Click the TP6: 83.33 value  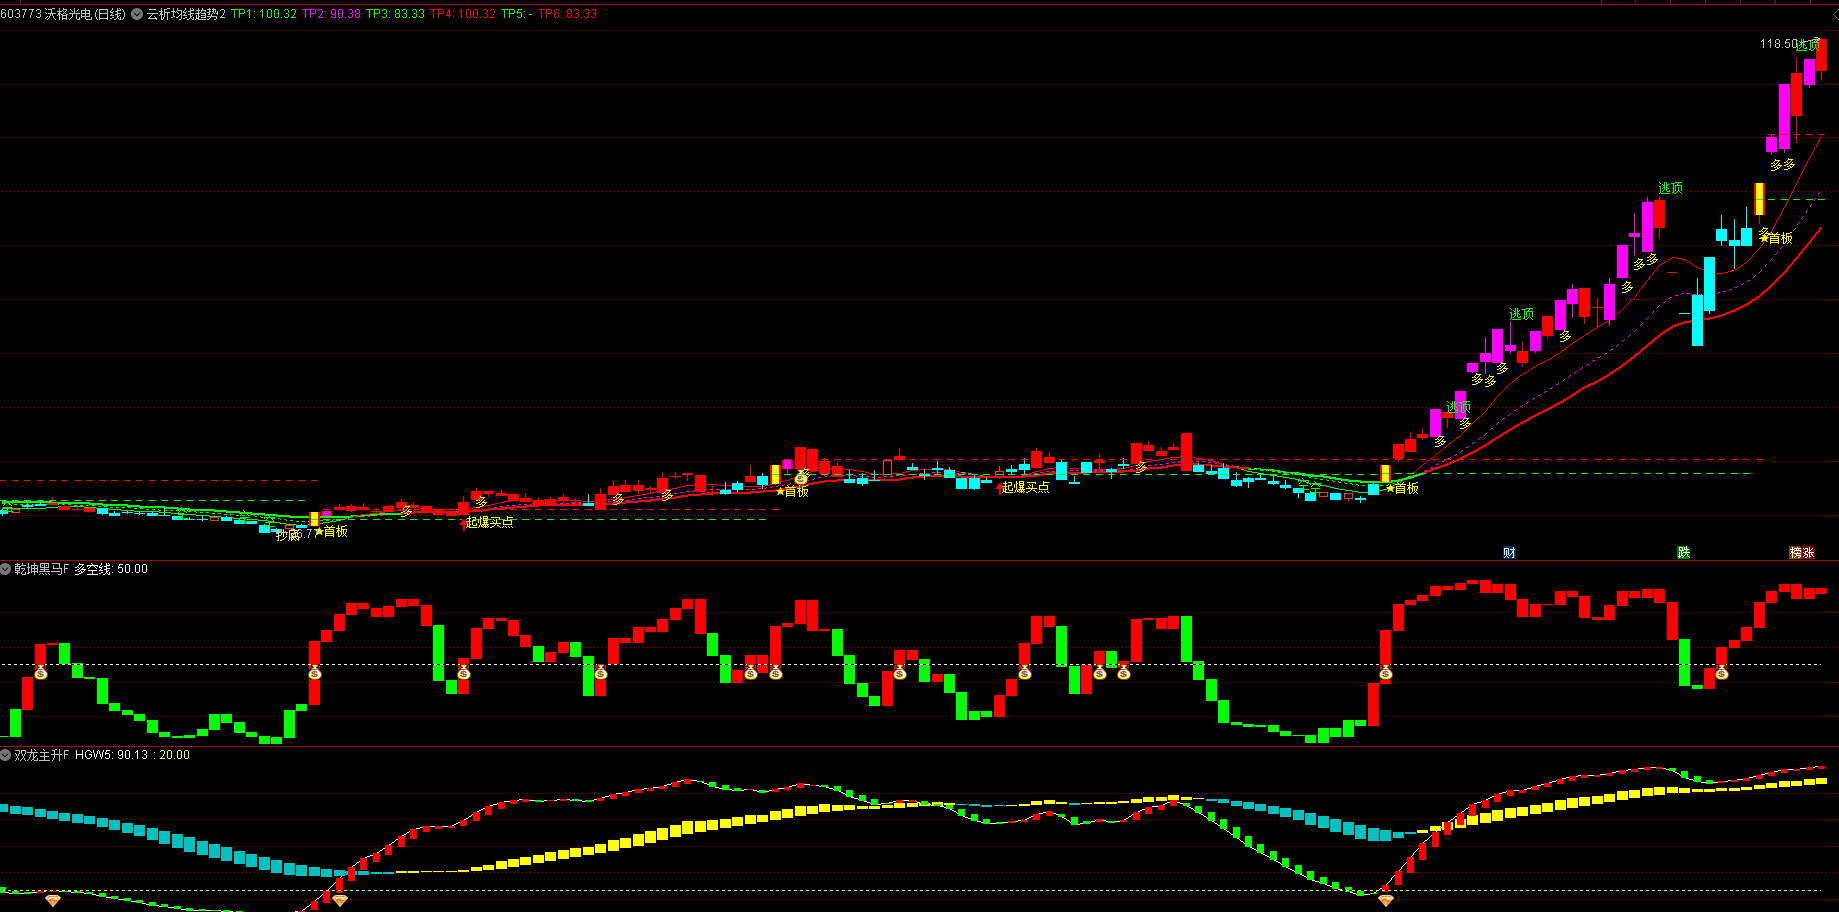pyautogui.click(x=567, y=14)
